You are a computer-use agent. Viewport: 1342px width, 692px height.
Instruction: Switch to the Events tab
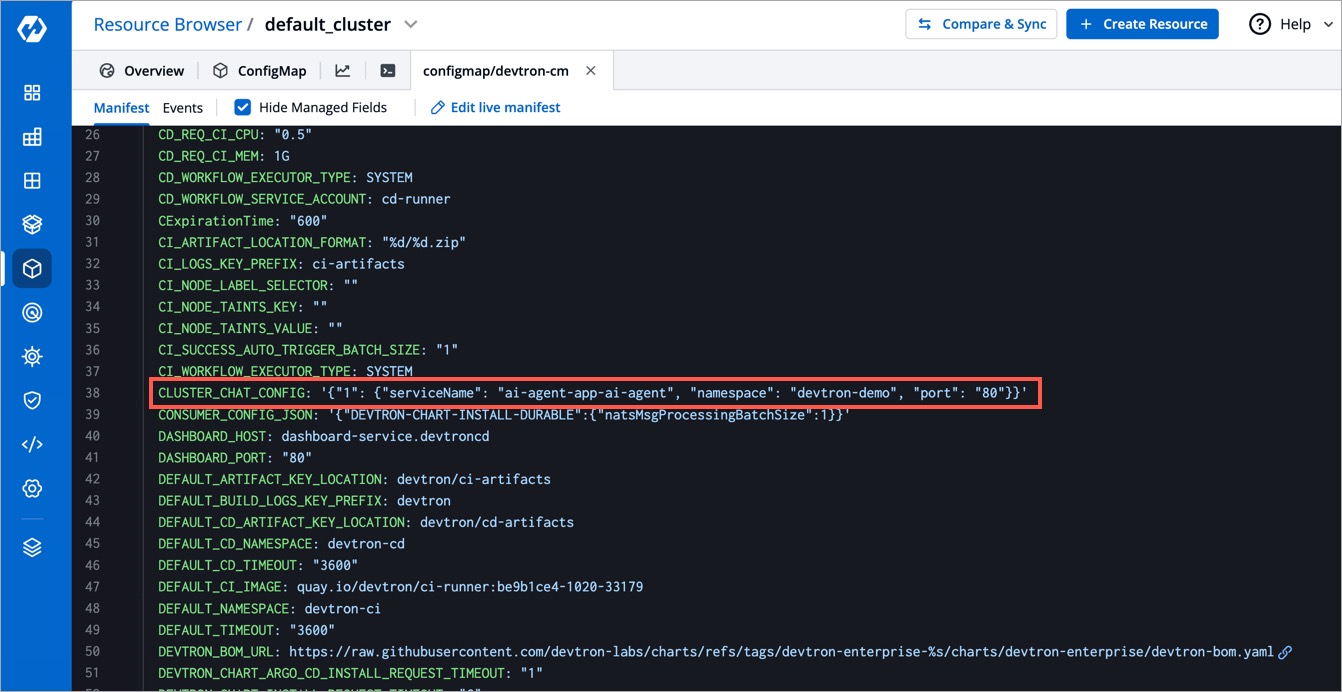click(x=182, y=108)
